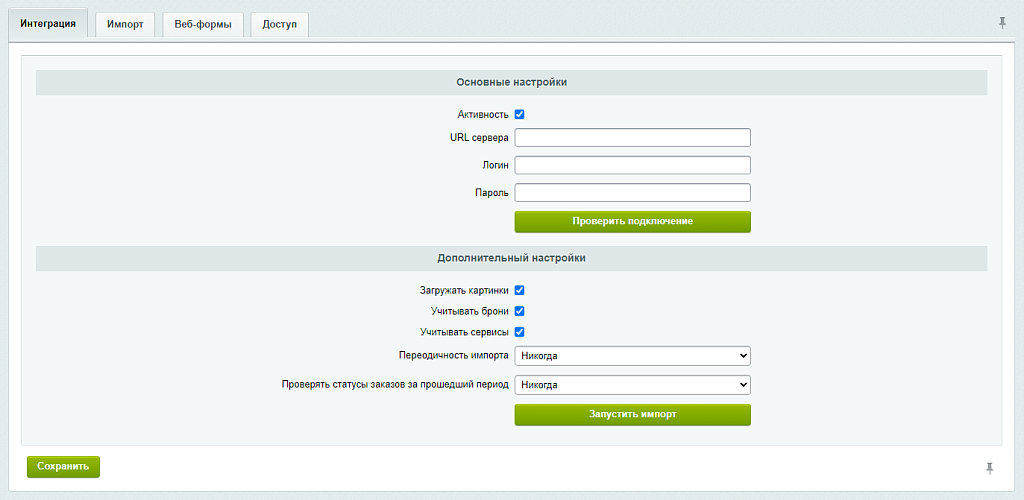1024x500 pixels.
Task: Go to the Доступ tab
Action: coord(279,24)
